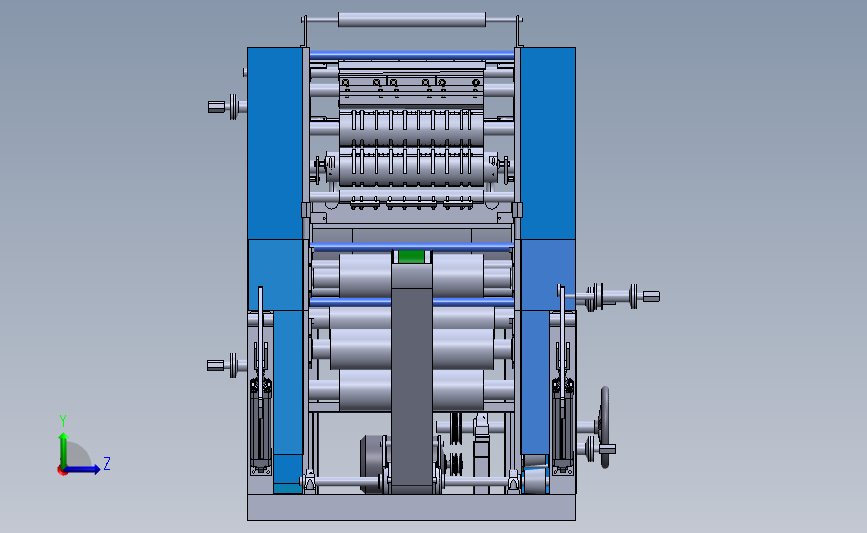
Task: Select the long roller on top of the machine
Action: click(412, 20)
